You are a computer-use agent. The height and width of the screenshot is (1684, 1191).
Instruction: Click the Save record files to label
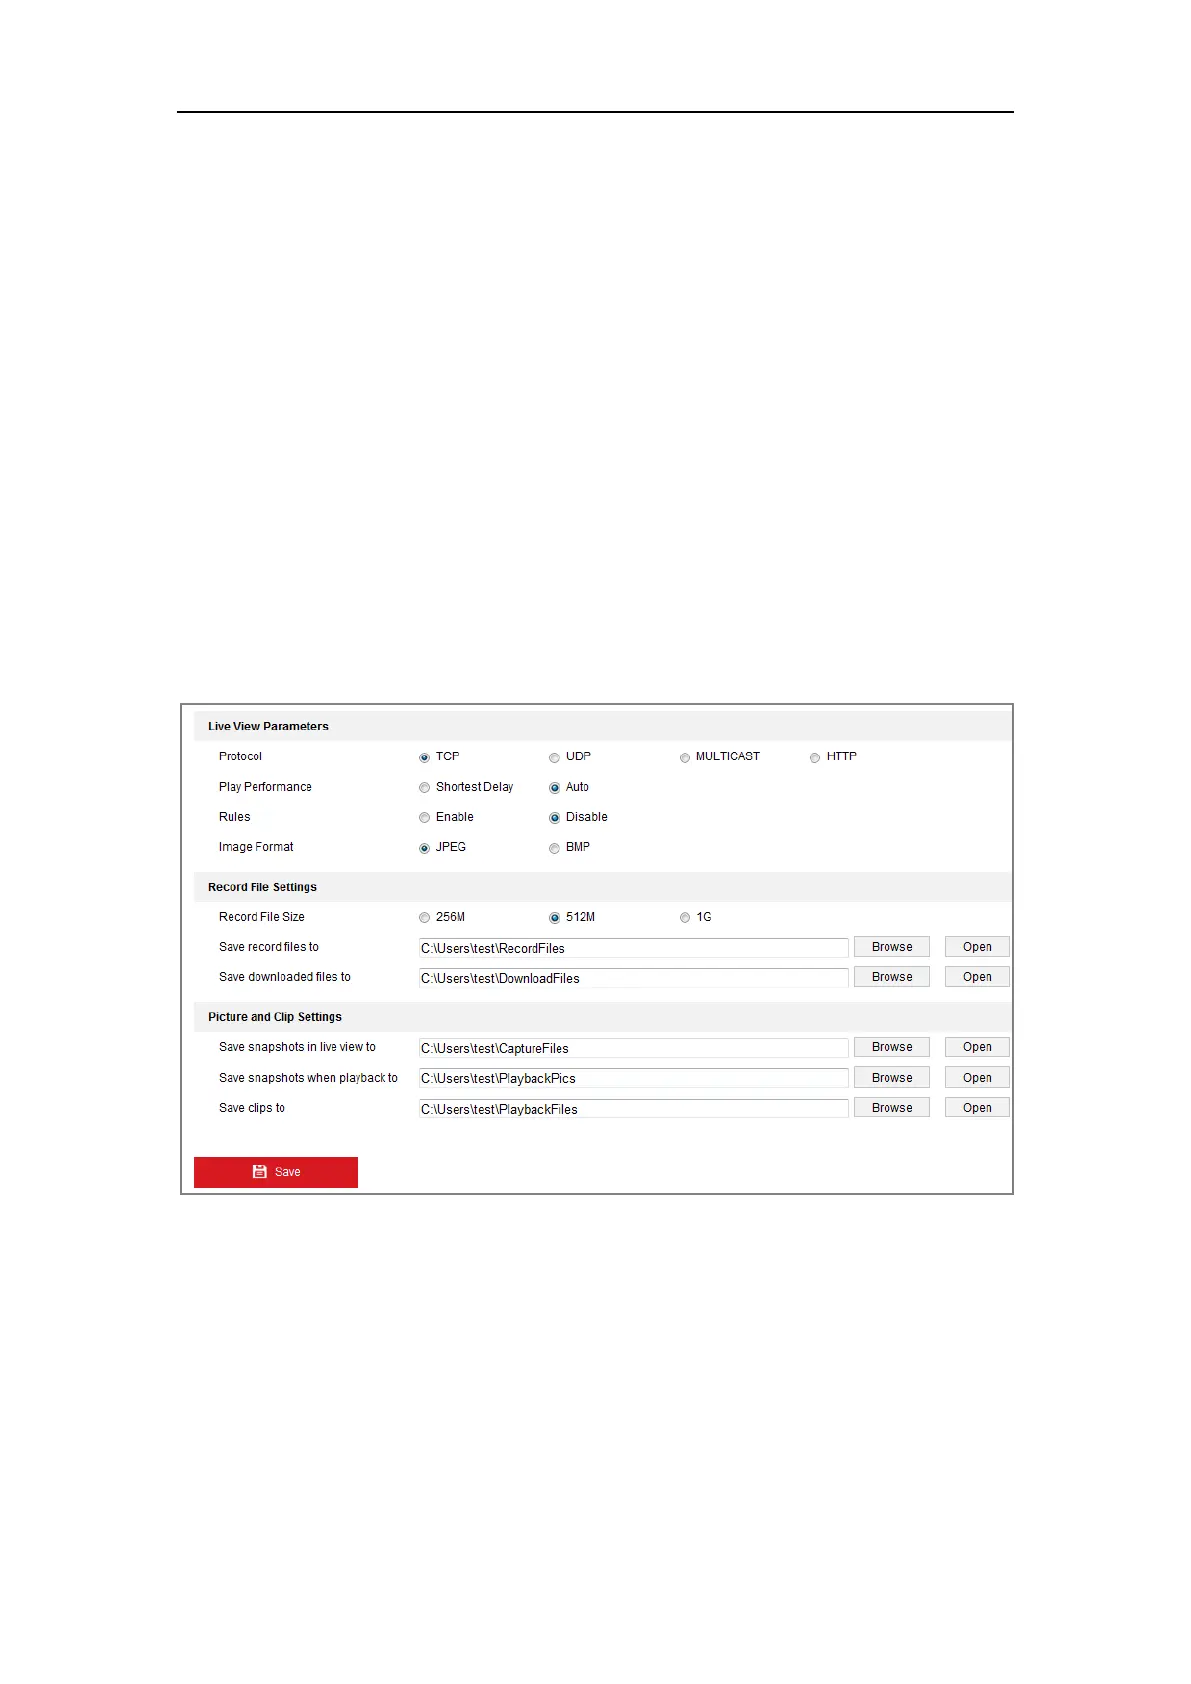269,947
